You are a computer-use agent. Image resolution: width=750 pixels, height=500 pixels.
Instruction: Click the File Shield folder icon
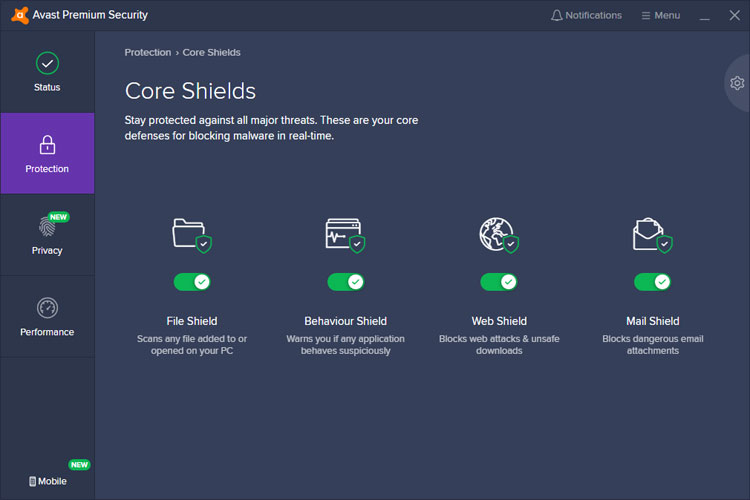[x=192, y=235]
